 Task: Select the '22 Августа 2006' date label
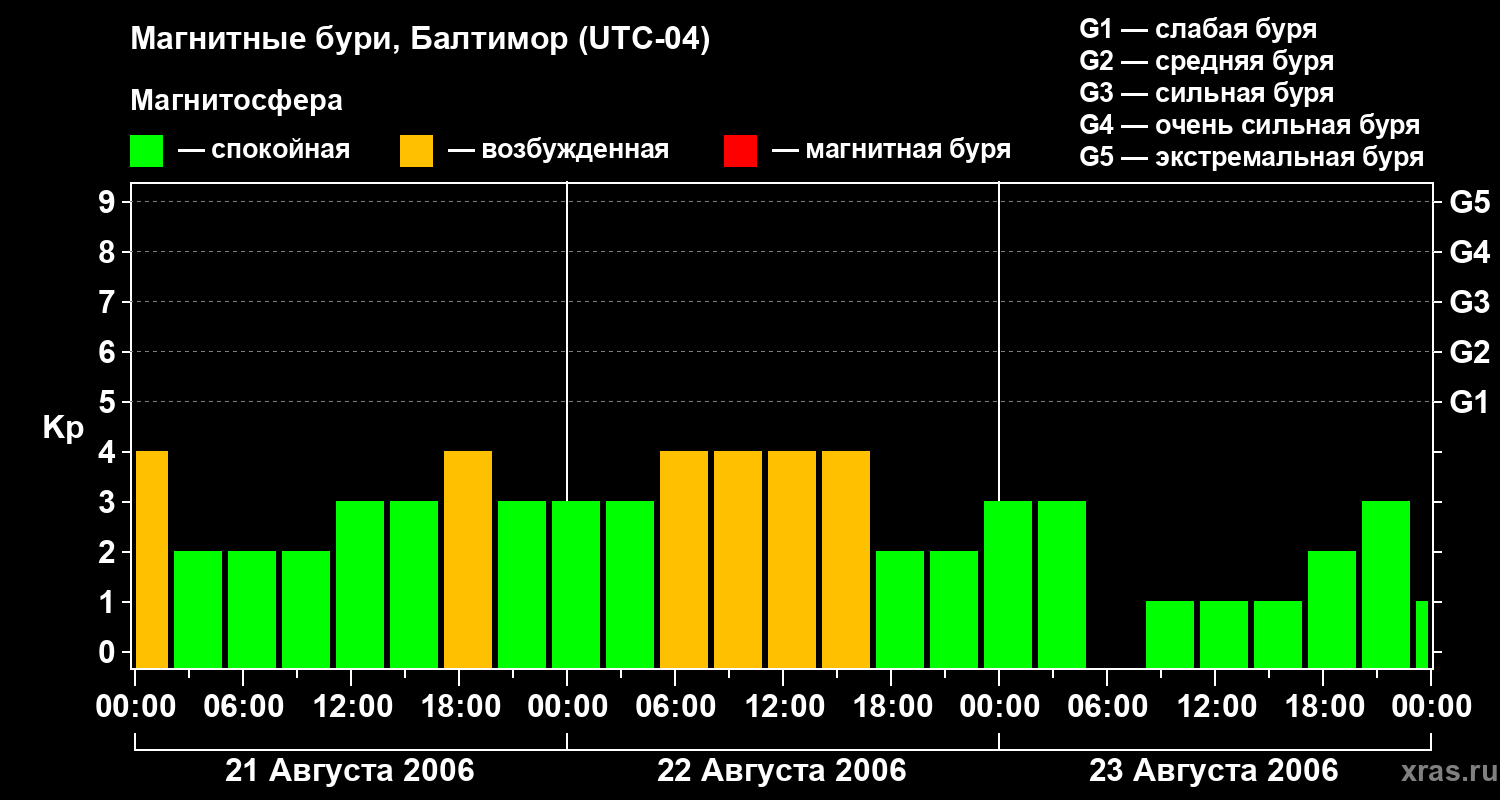(781, 771)
